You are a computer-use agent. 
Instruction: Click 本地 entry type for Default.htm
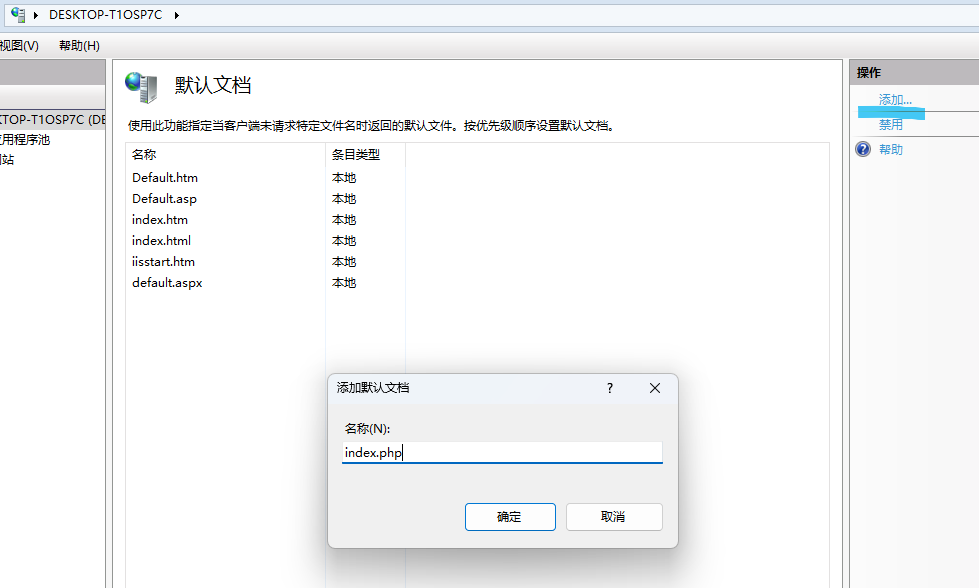(344, 178)
